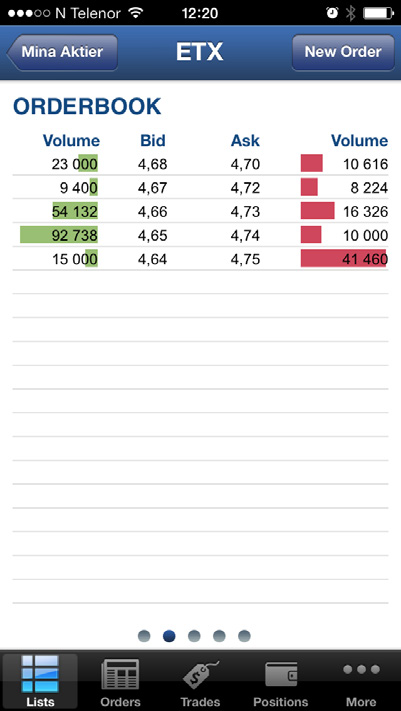The height and width of the screenshot is (711, 401).
Task: Tap the Ask column header
Action: coord(245,141)
